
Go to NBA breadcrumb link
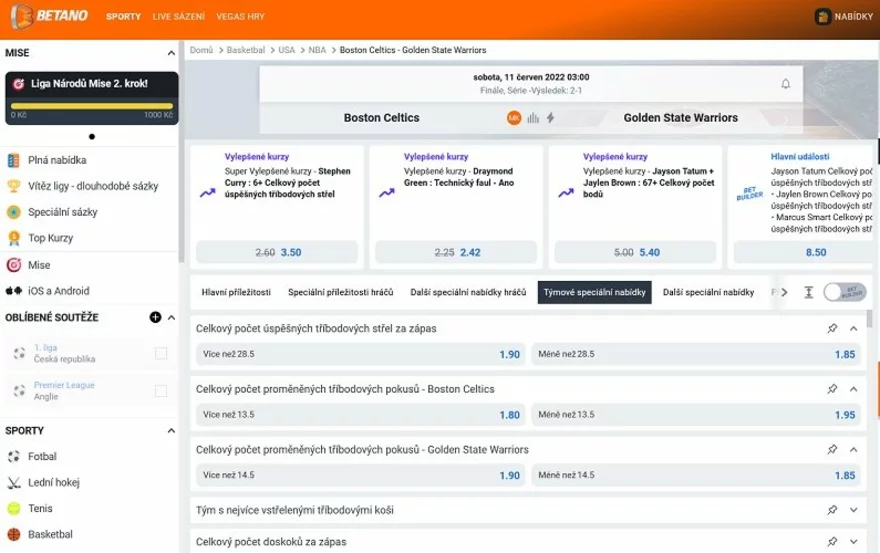tap(317, 50)
